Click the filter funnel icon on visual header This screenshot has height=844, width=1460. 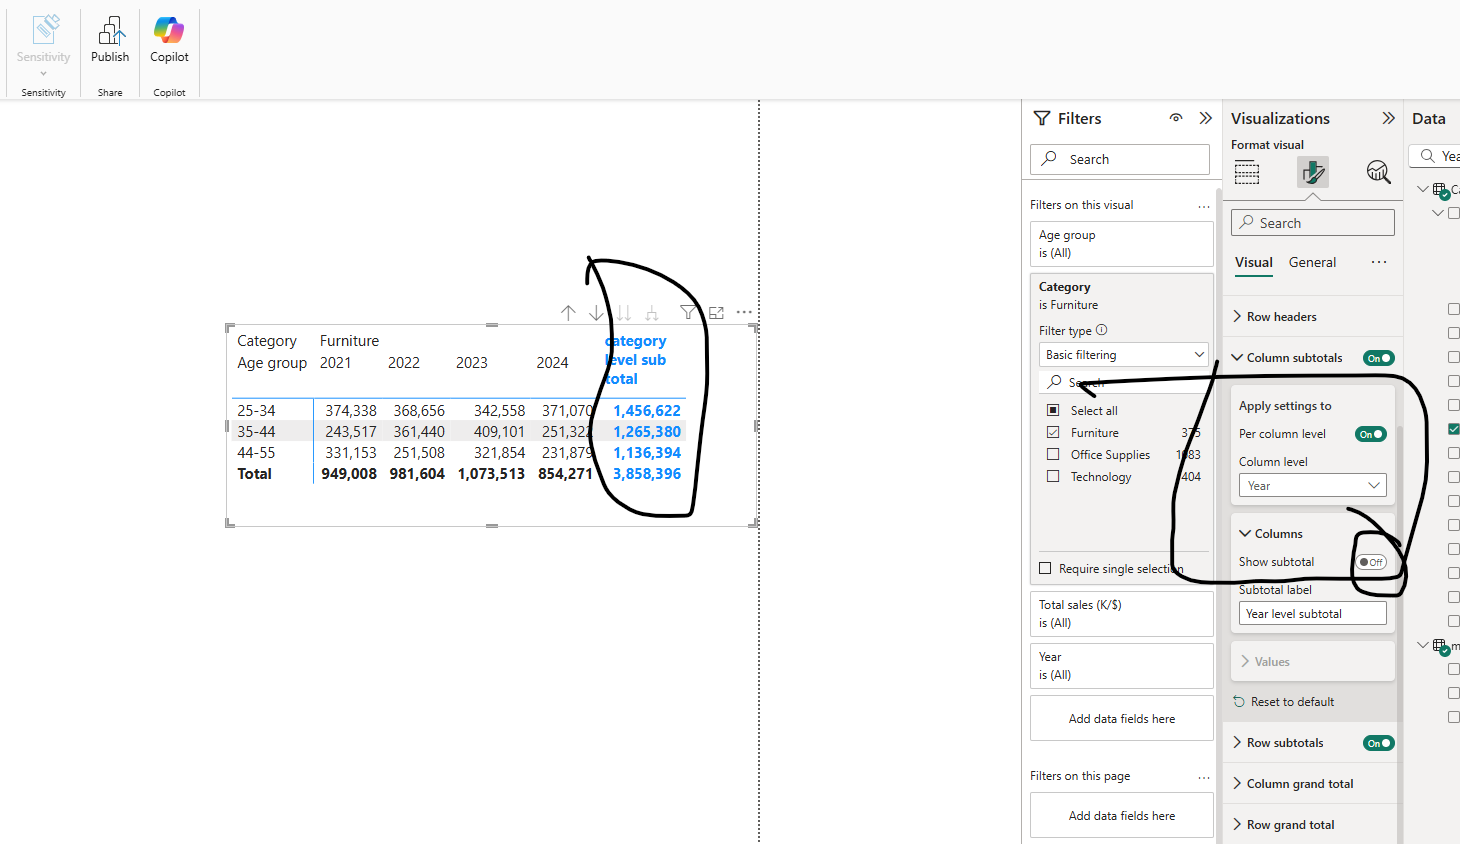[x=688, y=313]
